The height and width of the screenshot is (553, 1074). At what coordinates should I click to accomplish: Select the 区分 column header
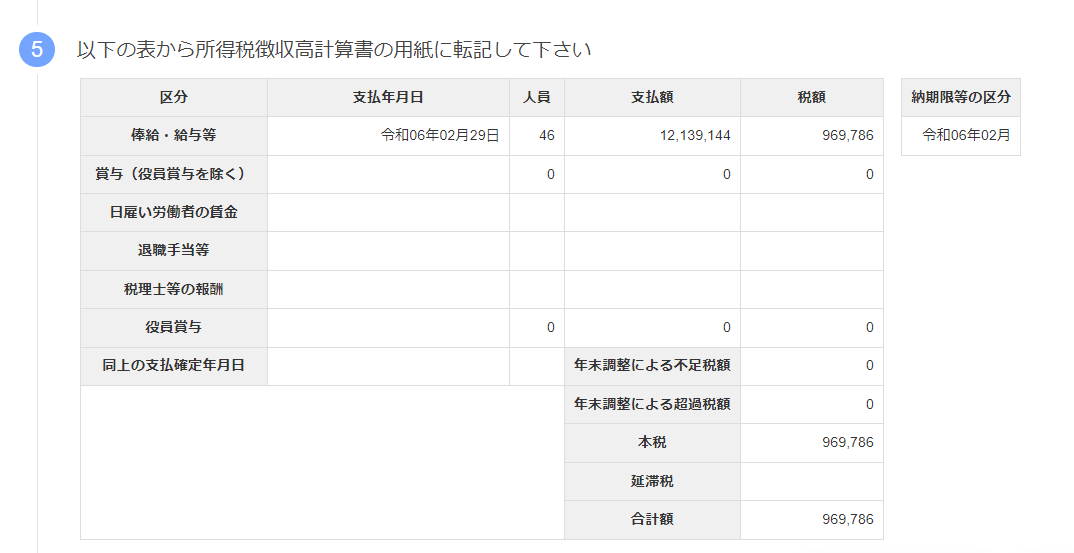click(174, 97)
